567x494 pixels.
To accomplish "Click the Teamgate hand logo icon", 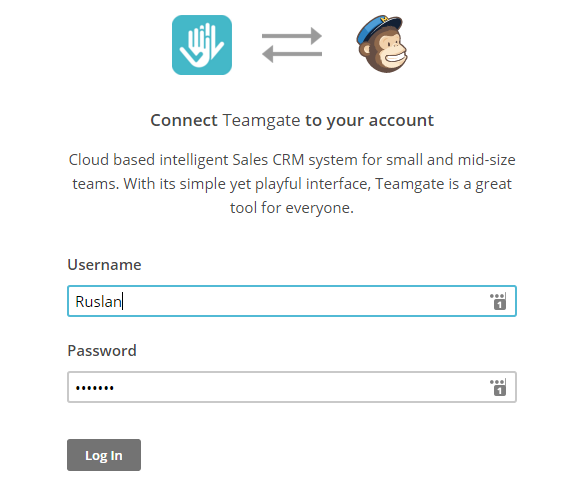I will coord(202,45).
